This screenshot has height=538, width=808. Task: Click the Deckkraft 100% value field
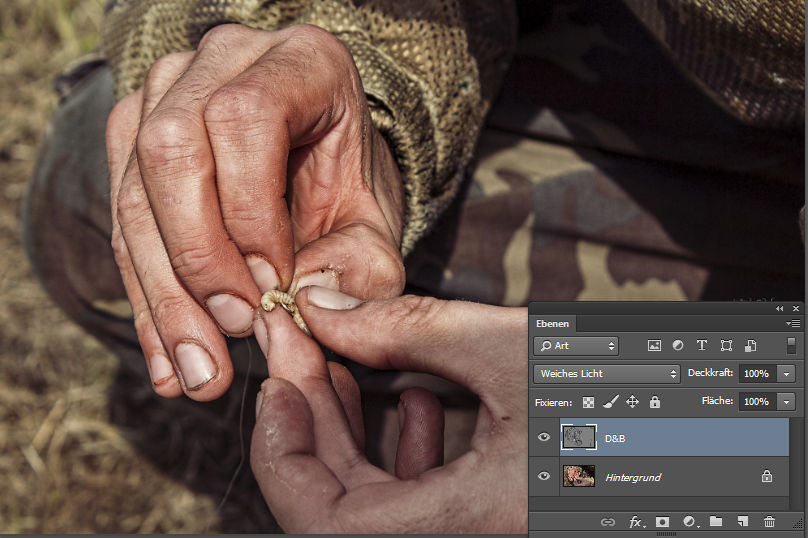coord(758,374)
